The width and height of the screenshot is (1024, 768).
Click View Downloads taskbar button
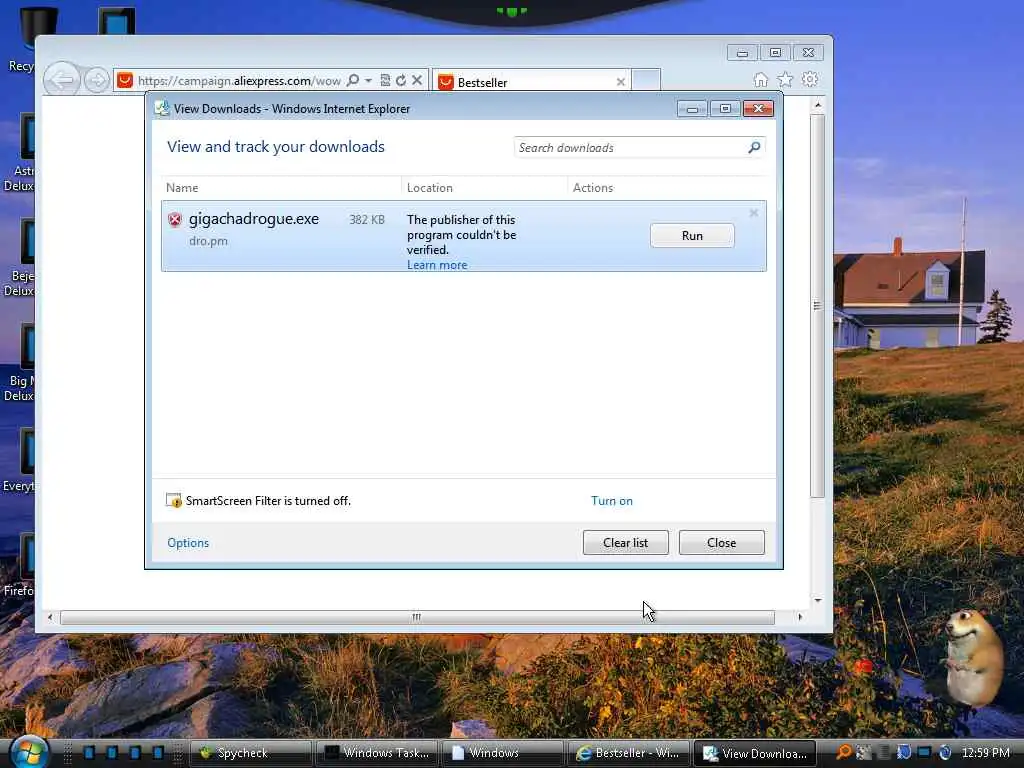[x=754, y=753]
